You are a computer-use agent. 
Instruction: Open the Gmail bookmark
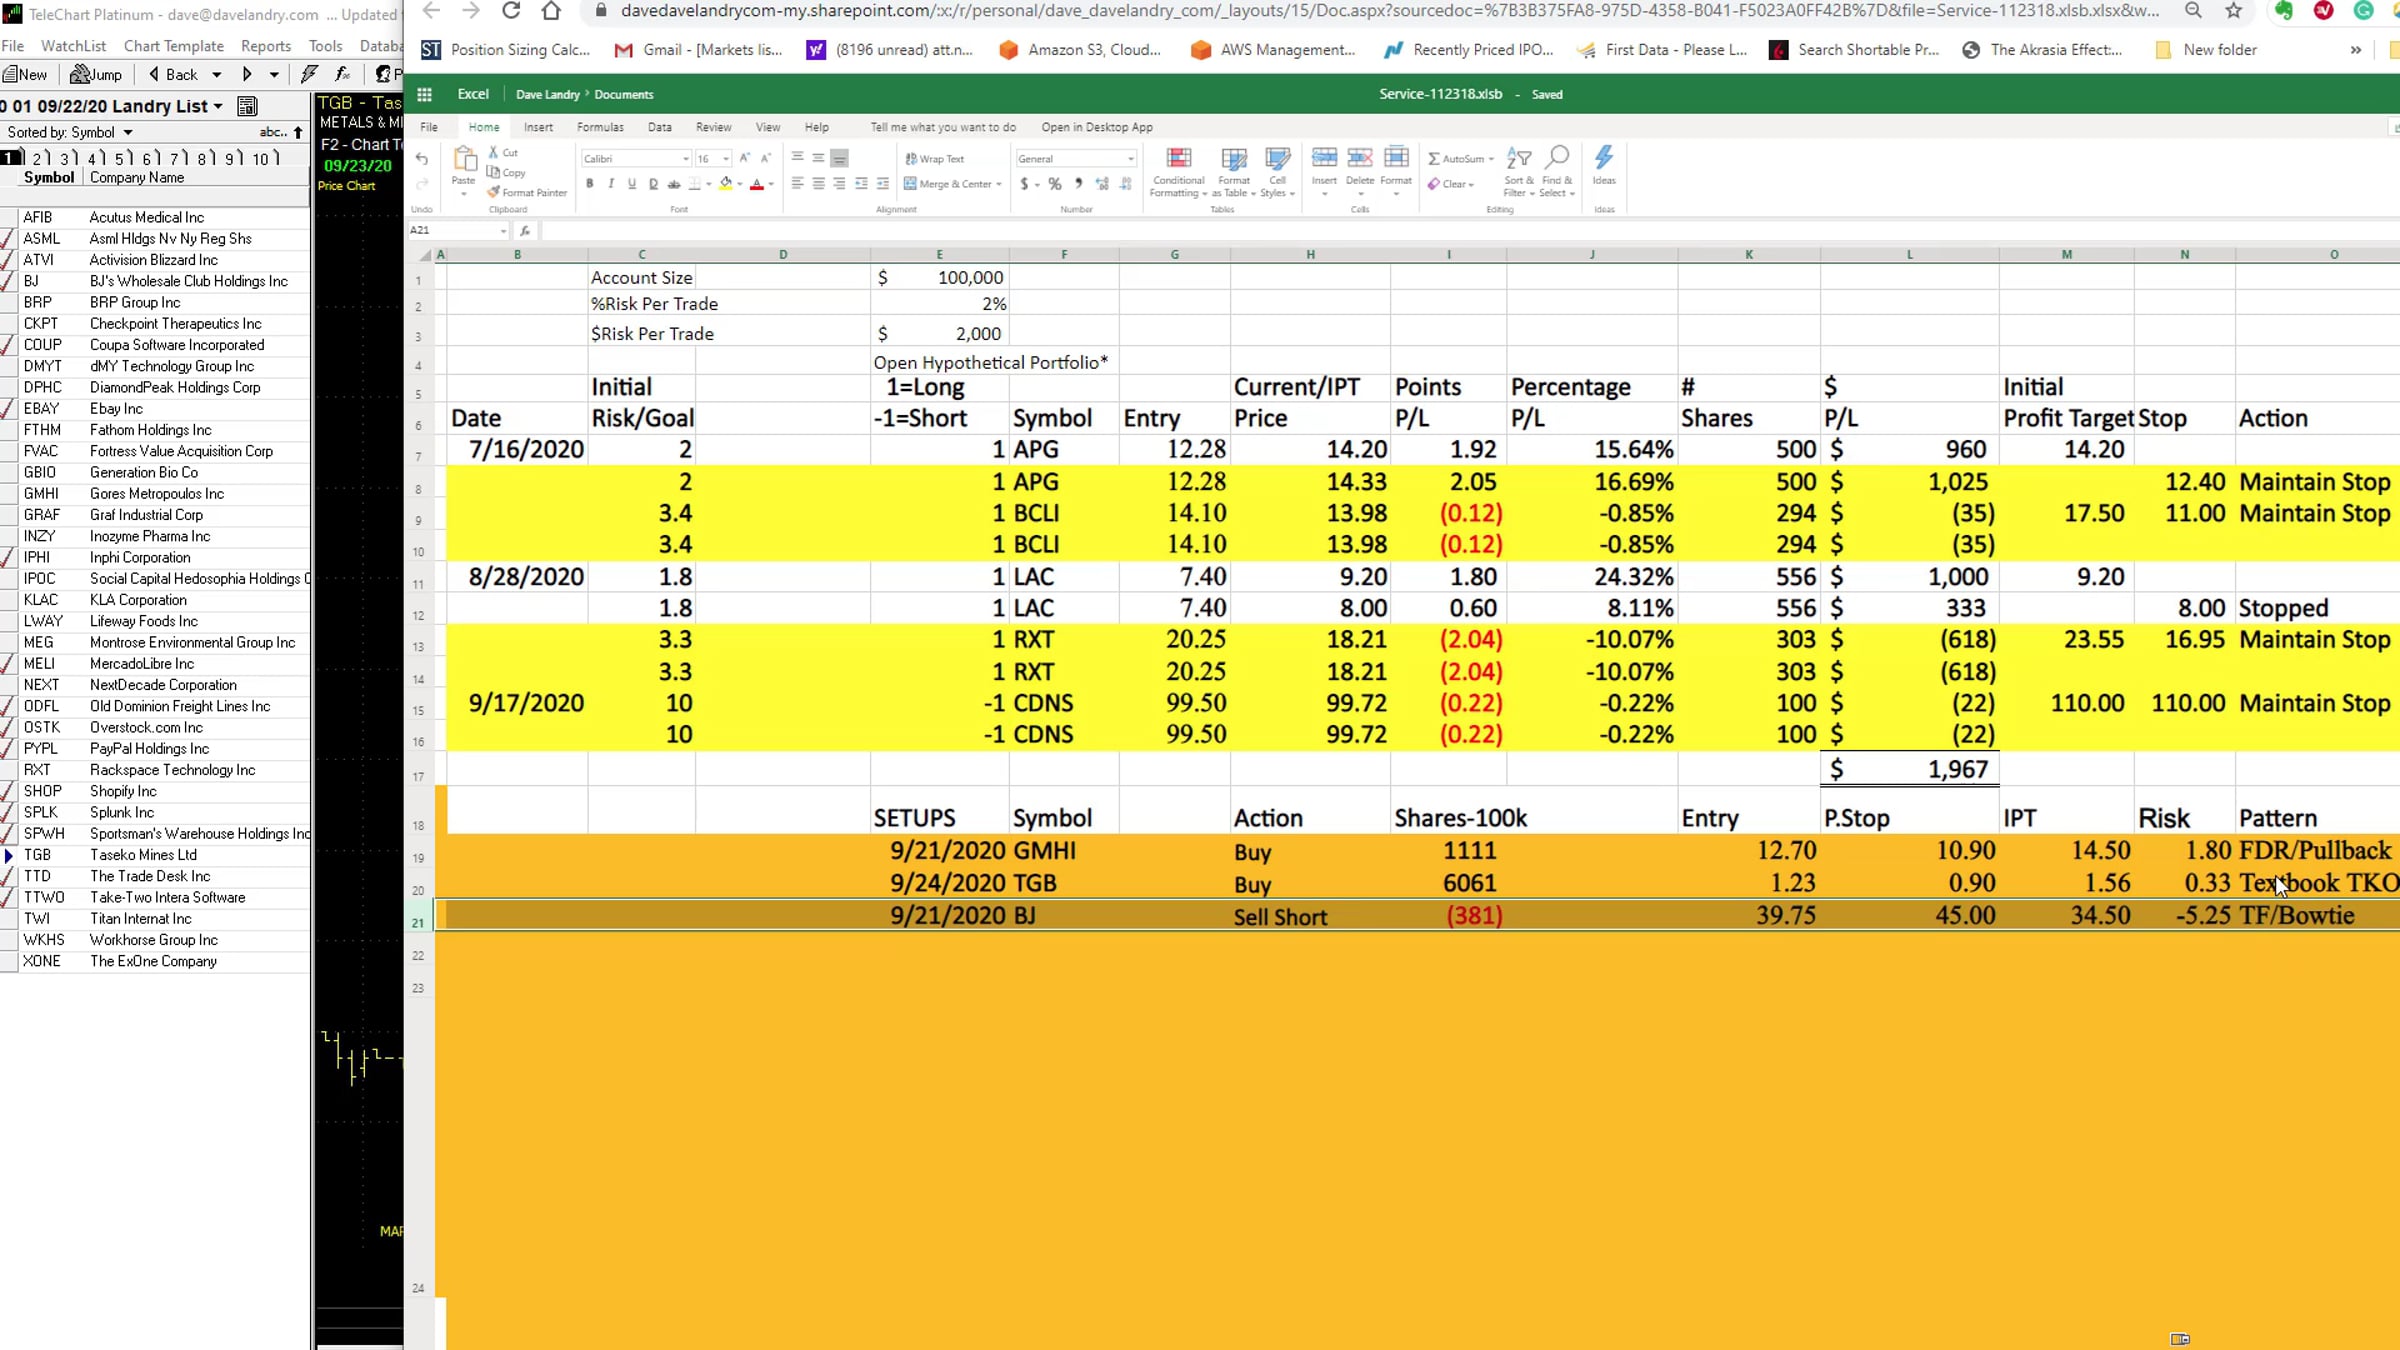point(698,50)
